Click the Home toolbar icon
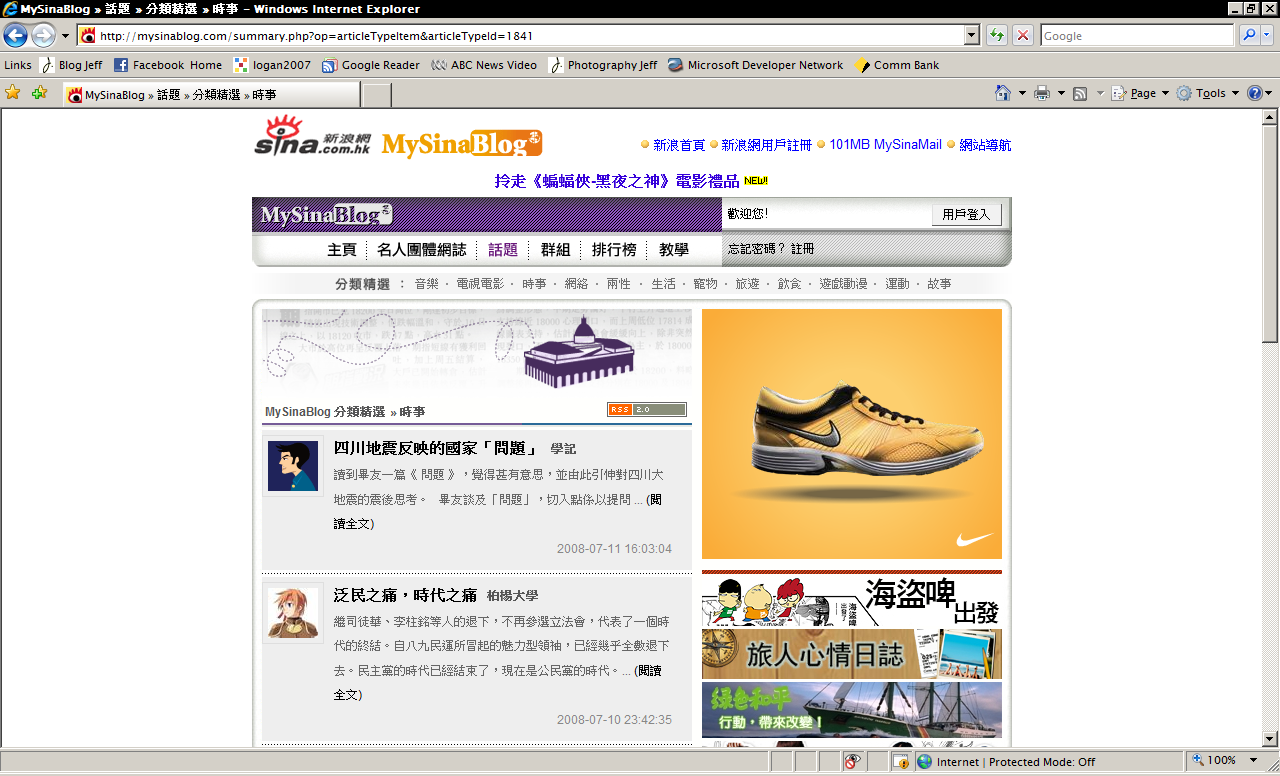Viewport: 1280px width, 776px height. click(1003, 93)
